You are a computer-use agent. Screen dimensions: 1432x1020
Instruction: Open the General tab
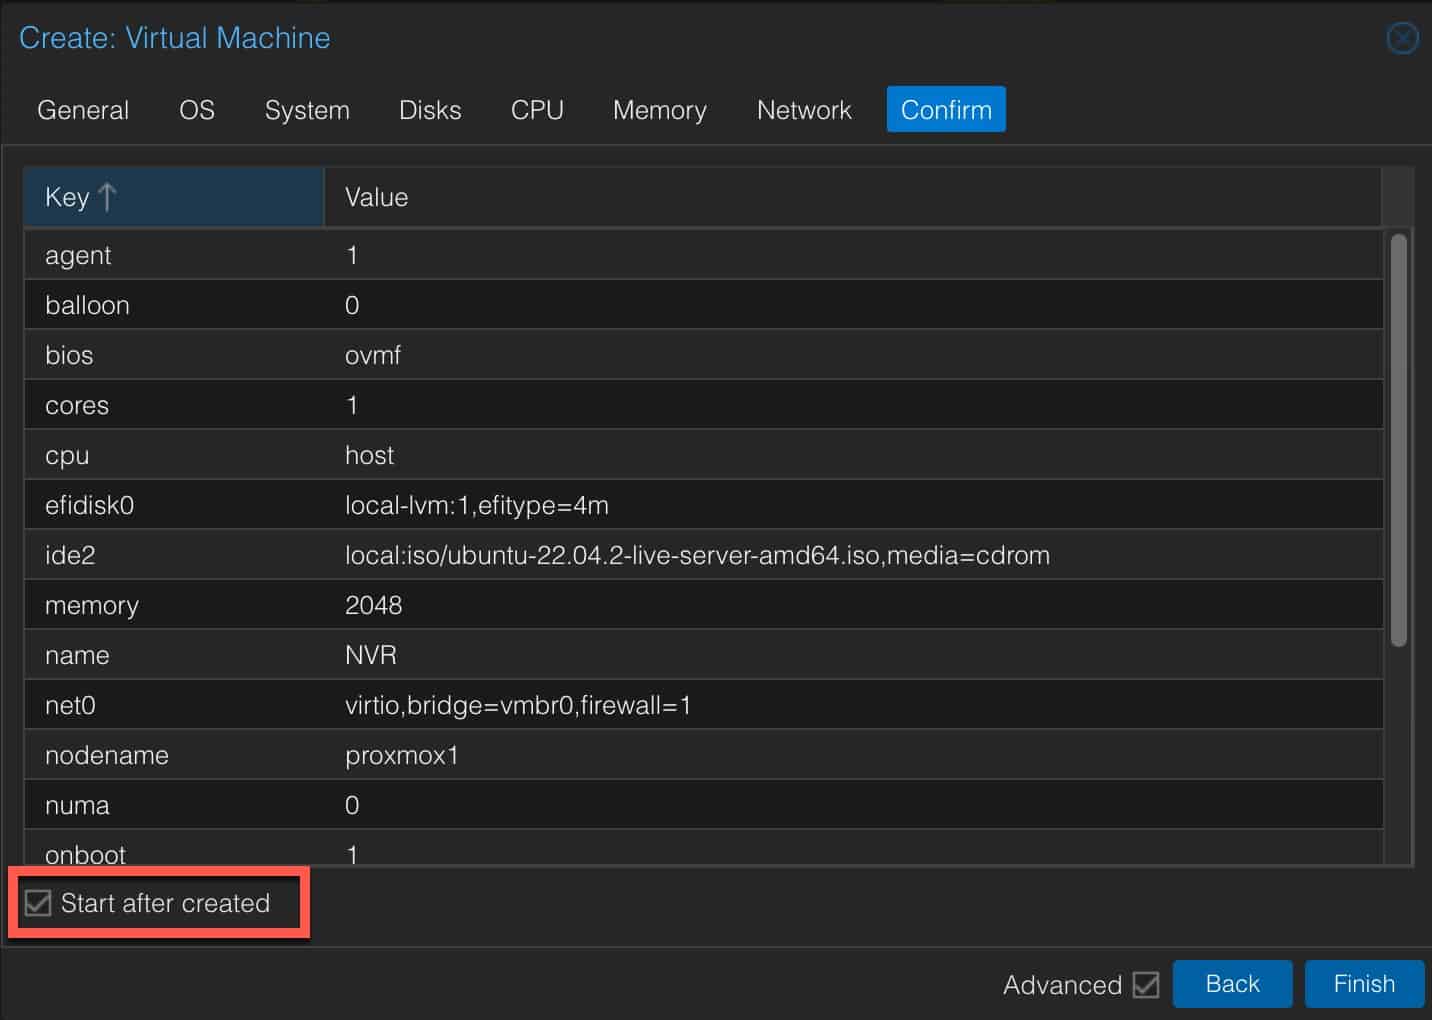coord(83,110)
